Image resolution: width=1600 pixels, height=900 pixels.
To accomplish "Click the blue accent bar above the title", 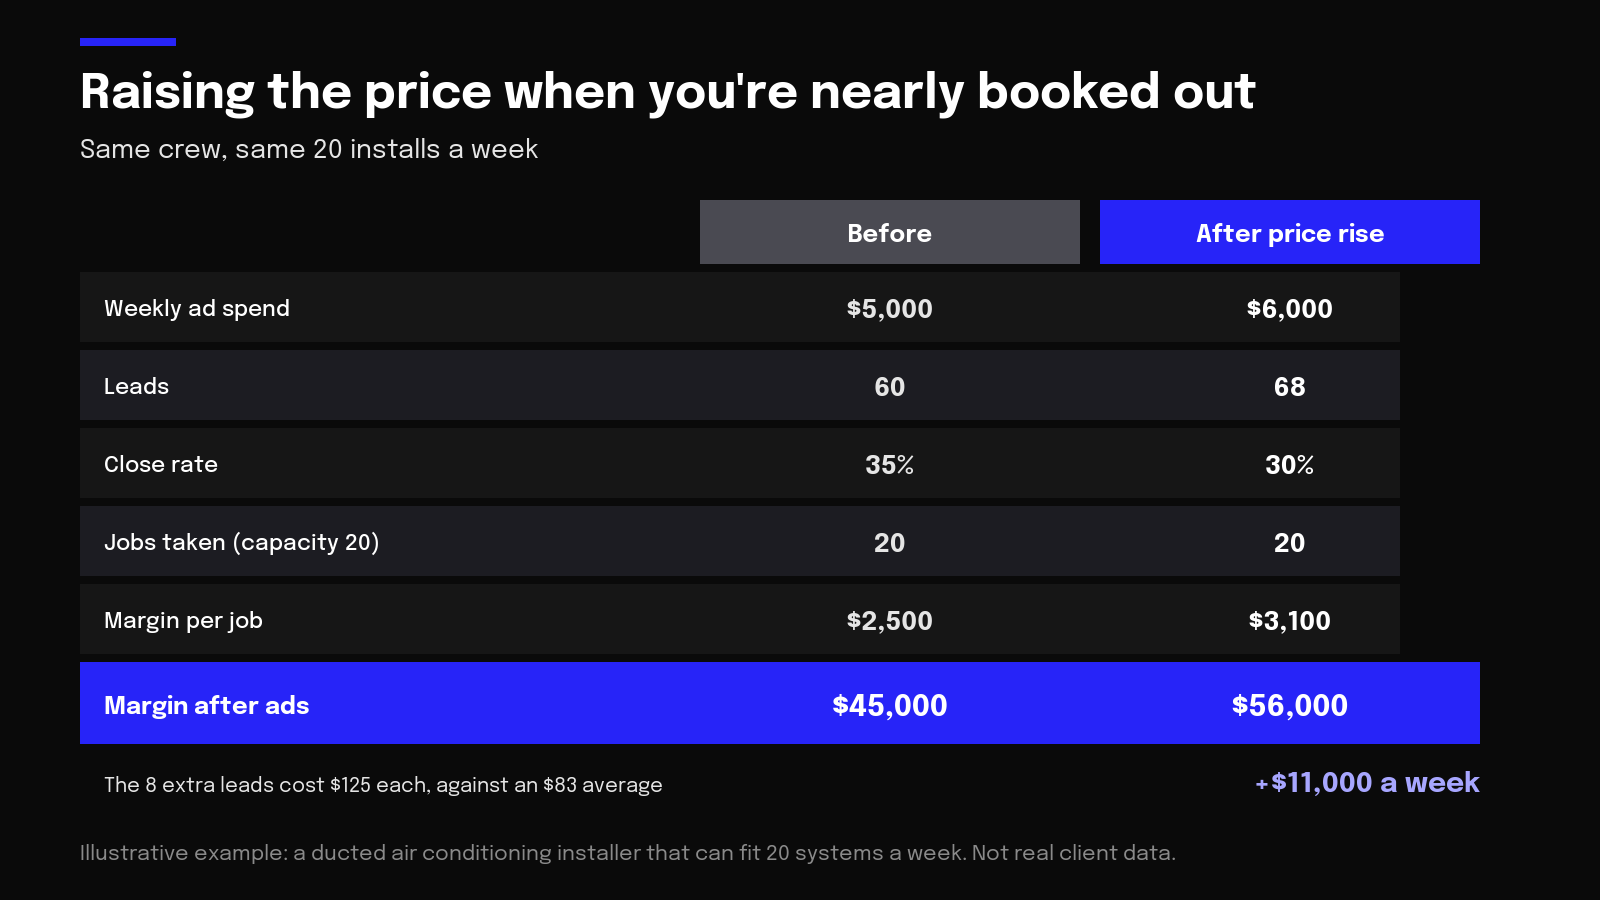I will (x=128, y=42).
